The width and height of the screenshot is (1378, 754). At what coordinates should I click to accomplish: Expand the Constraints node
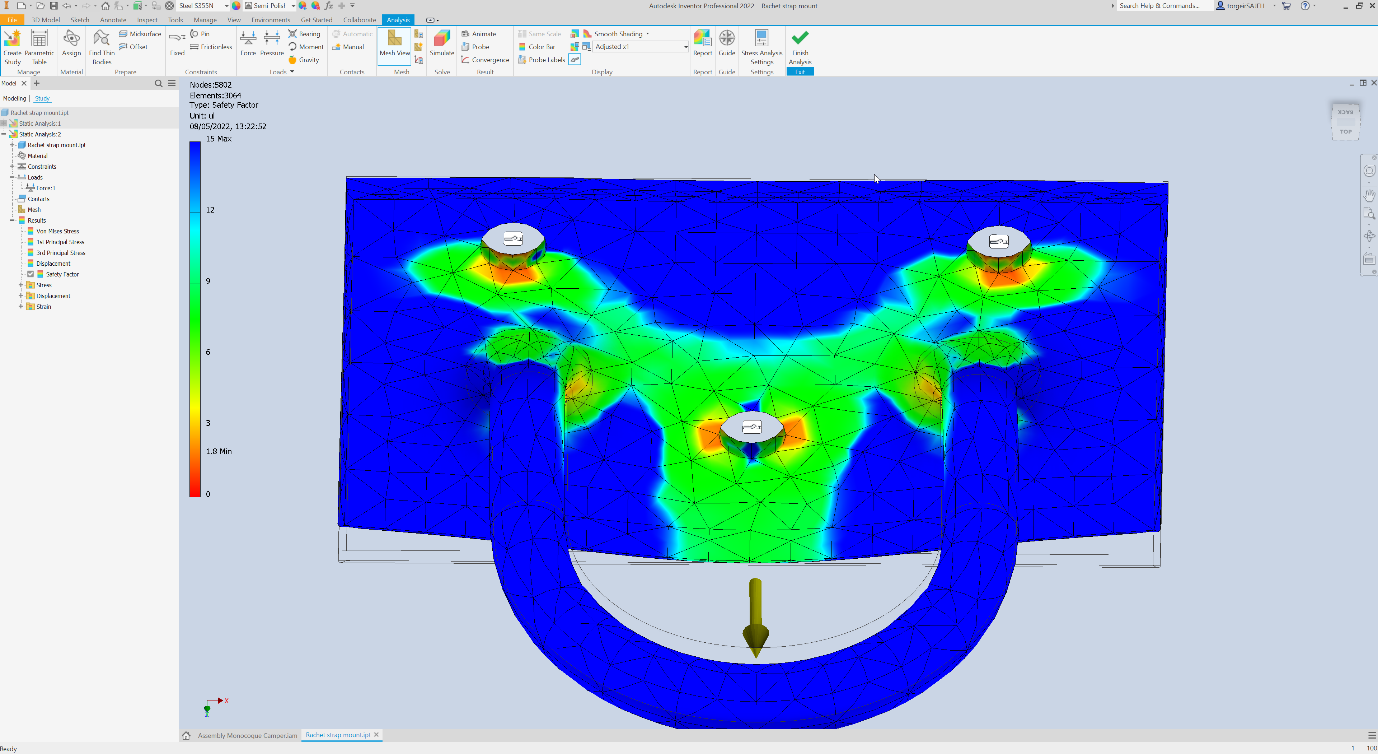point(13,166)
